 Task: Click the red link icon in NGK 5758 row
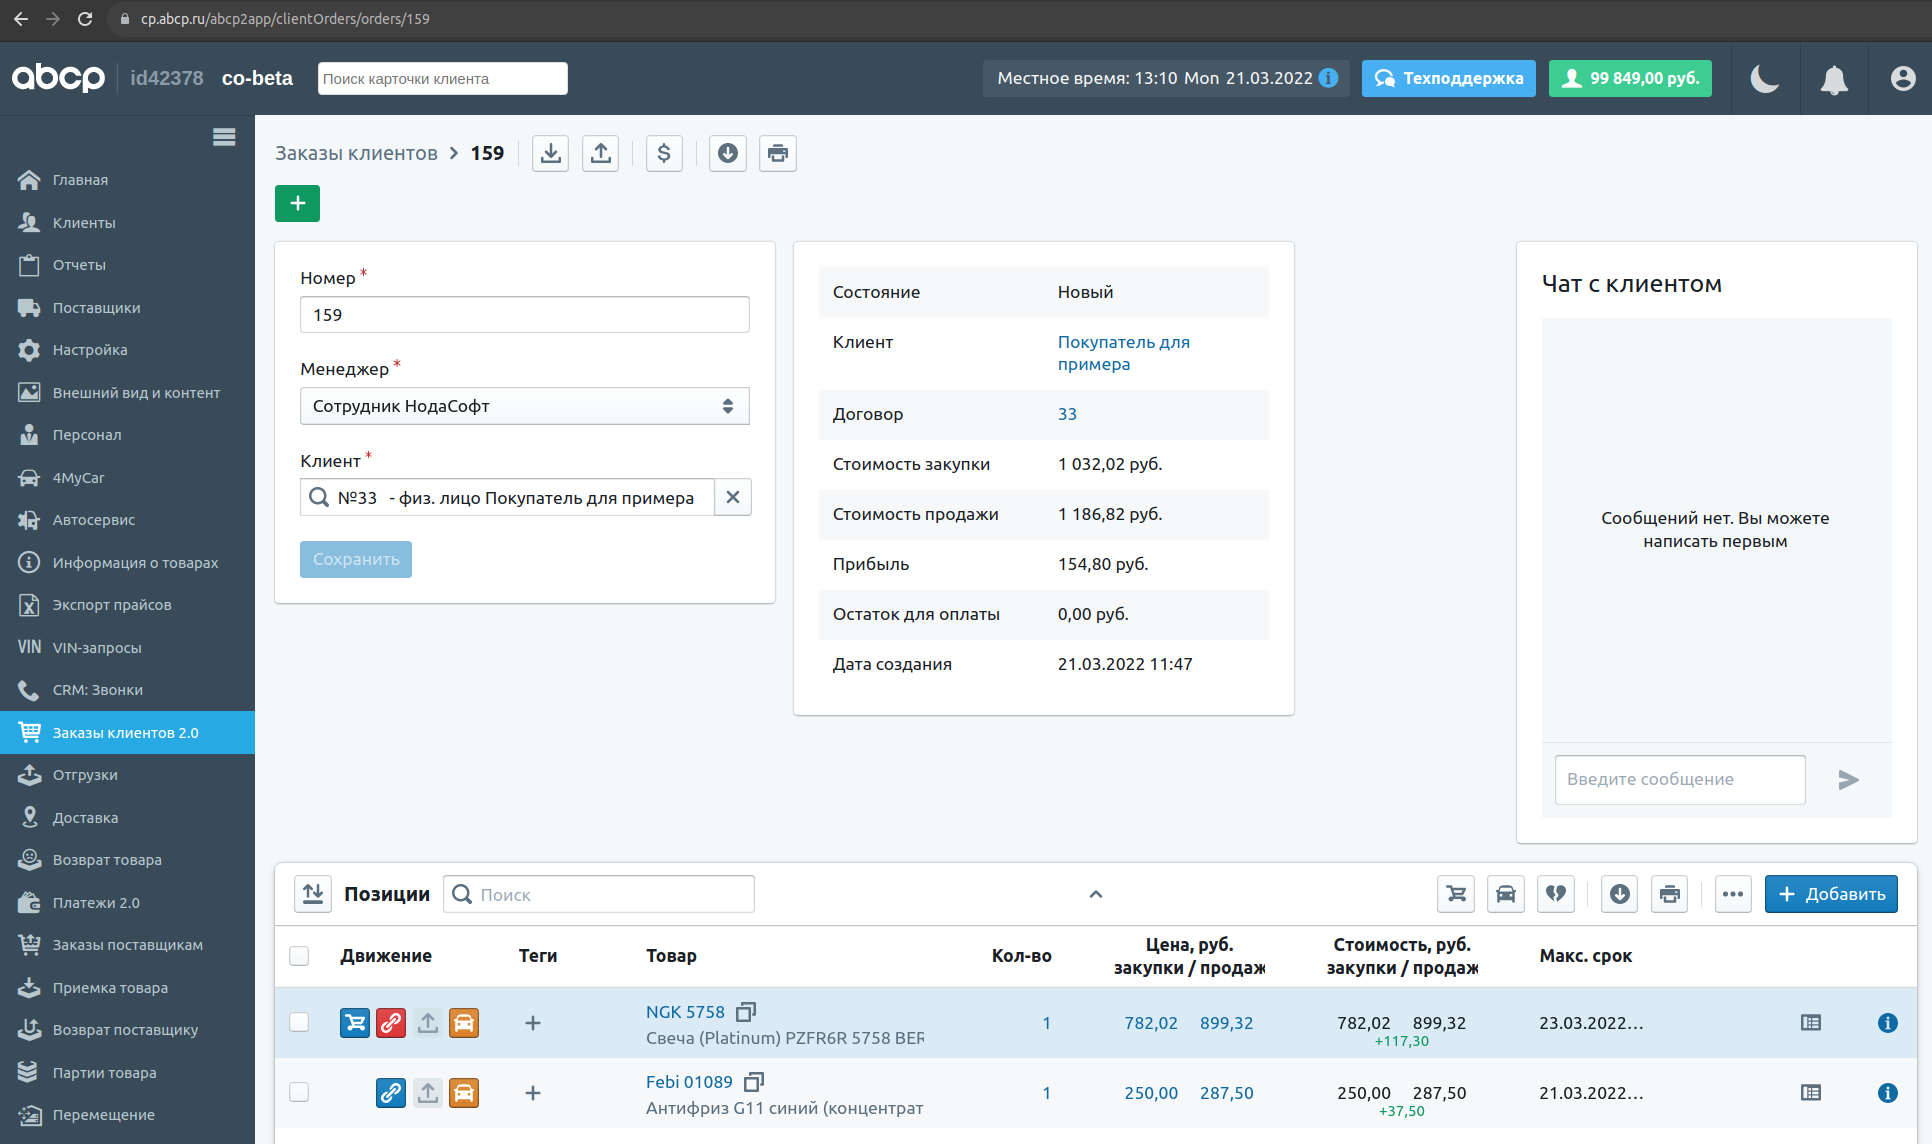[391, 1023]
